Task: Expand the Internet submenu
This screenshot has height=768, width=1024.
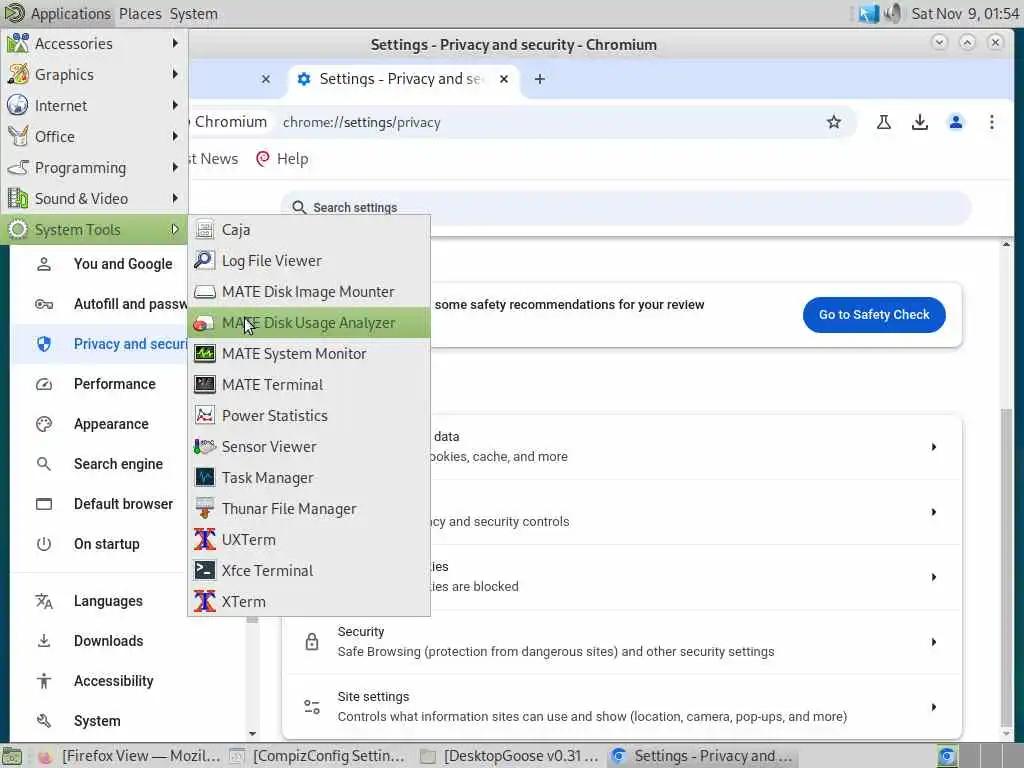Action: 94,106
